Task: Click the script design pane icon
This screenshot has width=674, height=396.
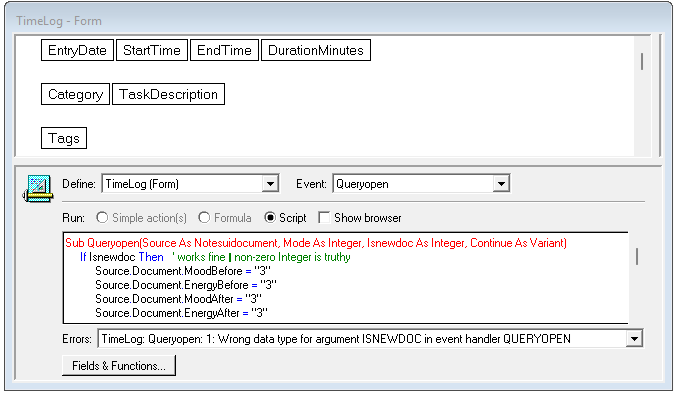Action: pos(38,188)
